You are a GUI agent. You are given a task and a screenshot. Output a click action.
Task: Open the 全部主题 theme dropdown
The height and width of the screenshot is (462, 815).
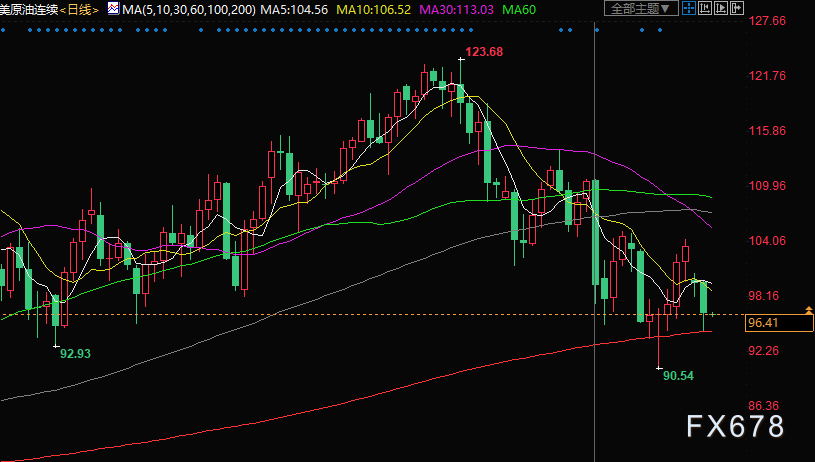[x=641, y=8]
